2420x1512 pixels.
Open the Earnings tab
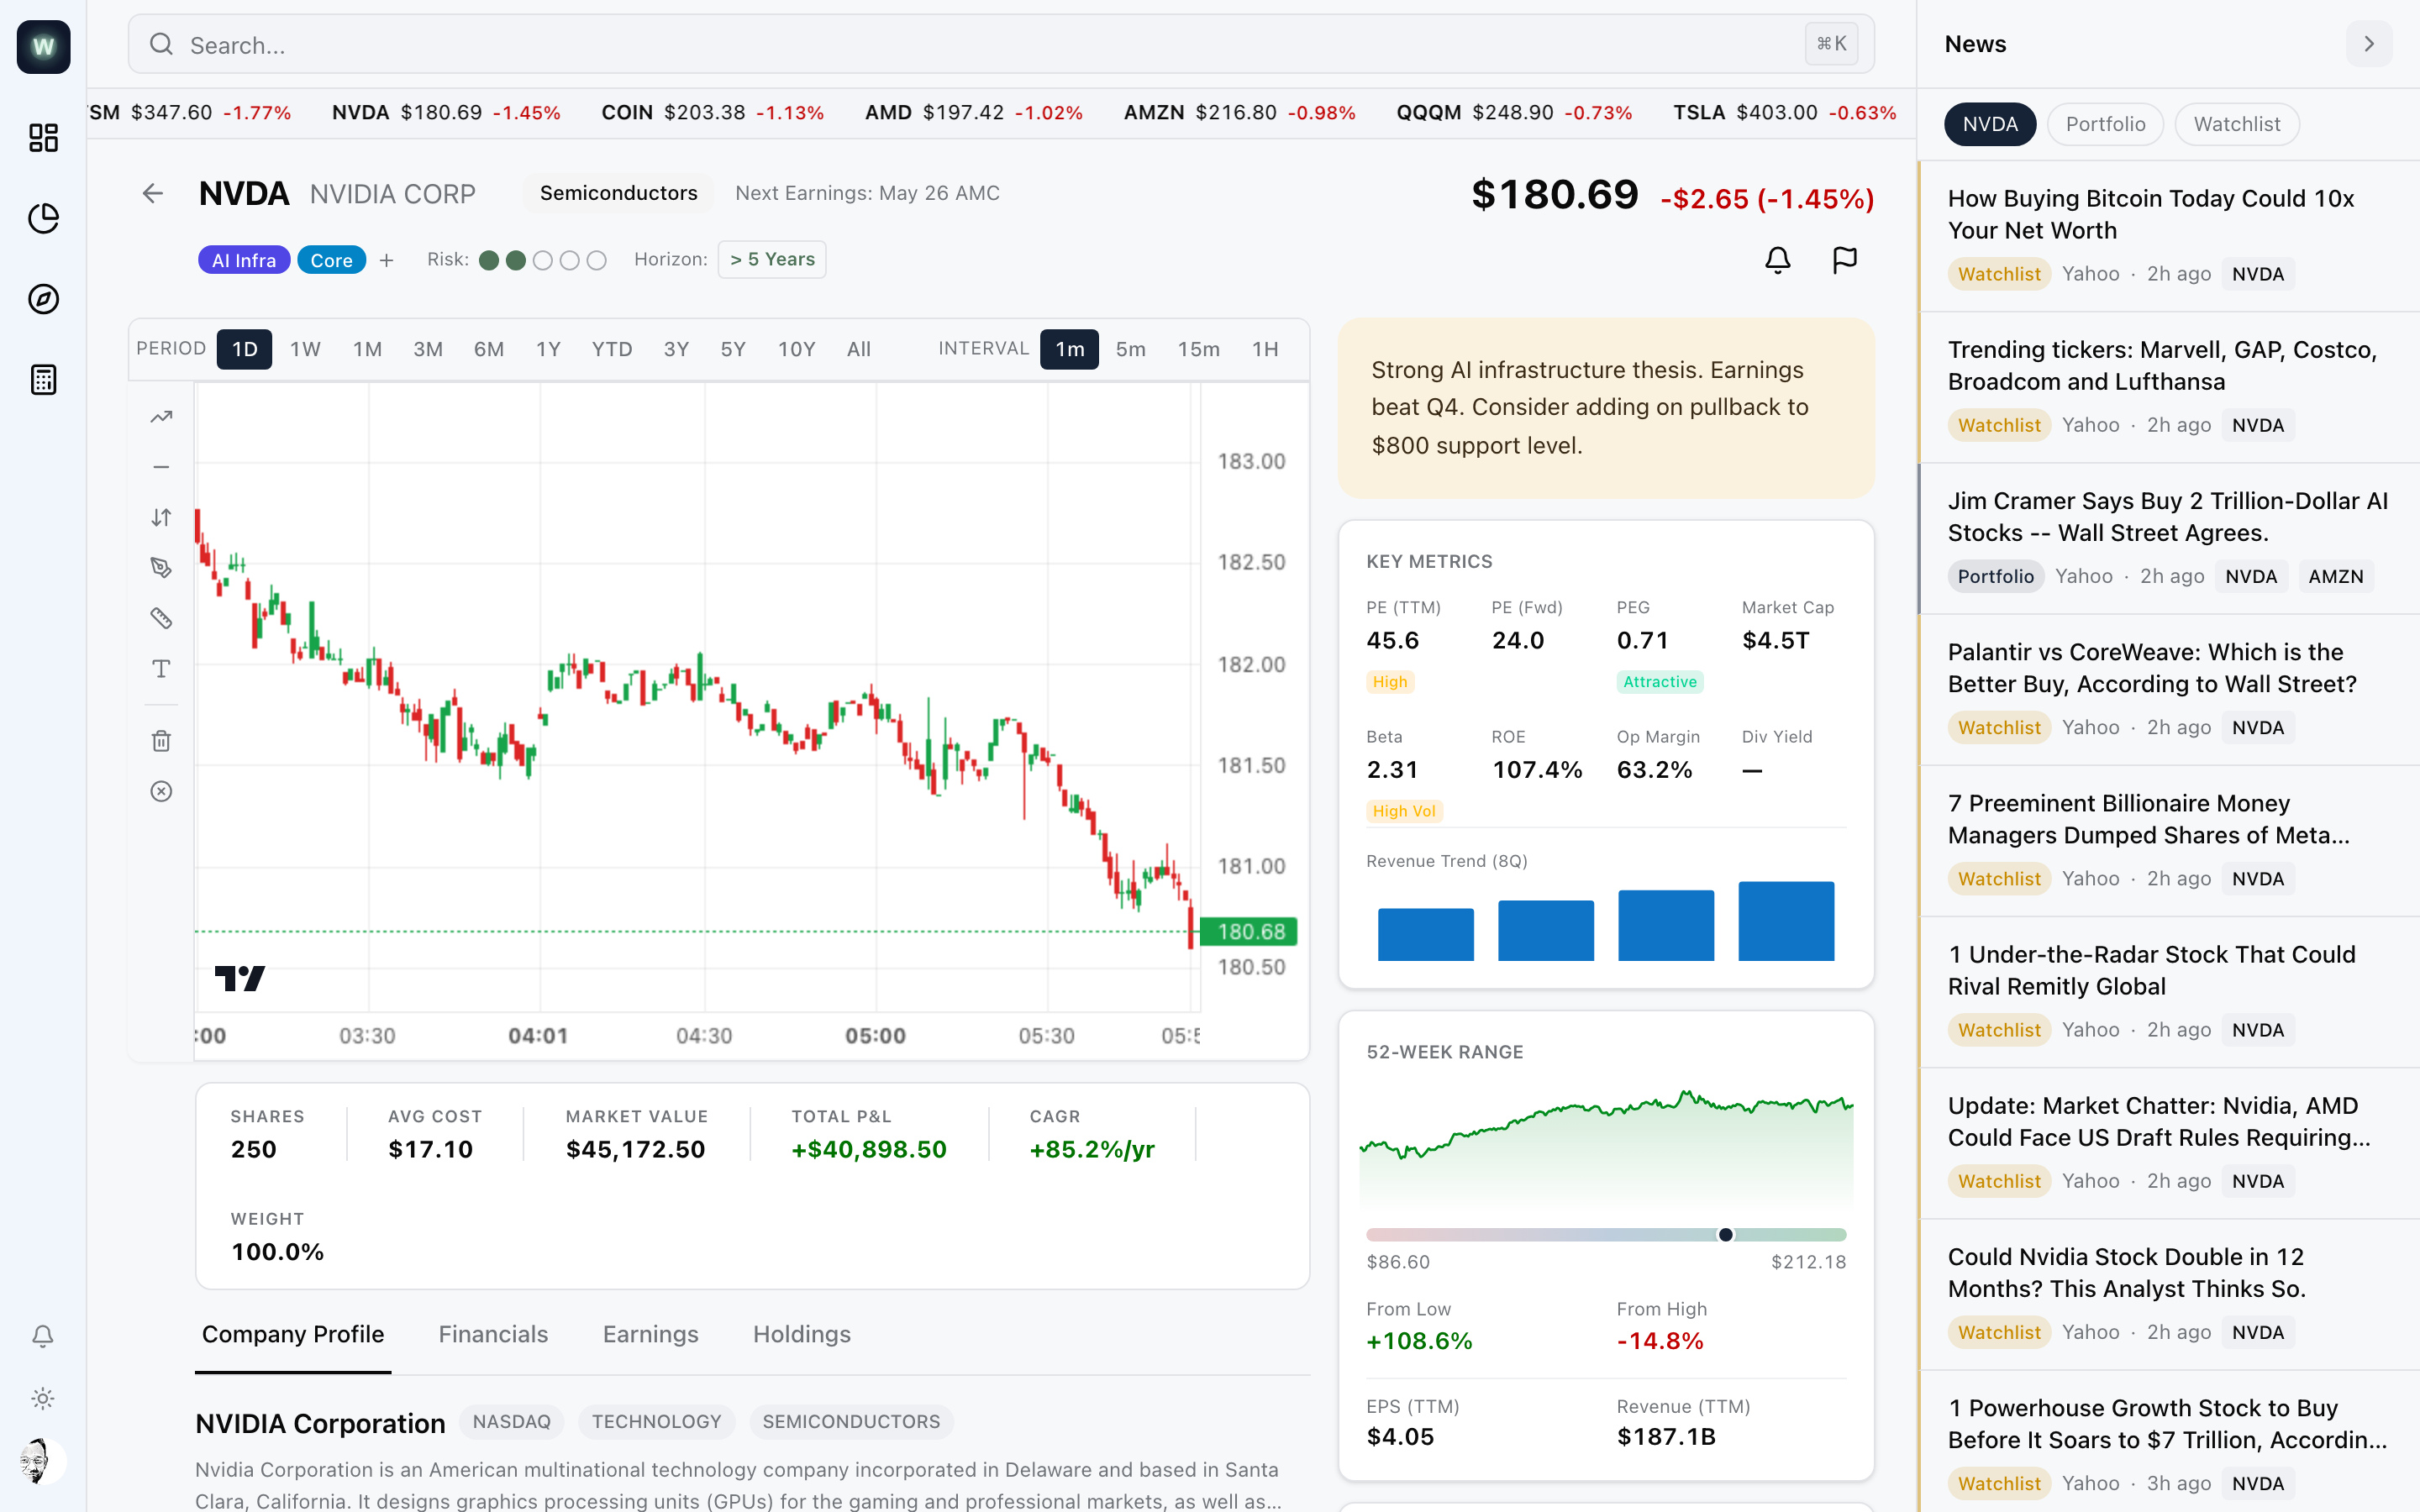coord(651,1334)
